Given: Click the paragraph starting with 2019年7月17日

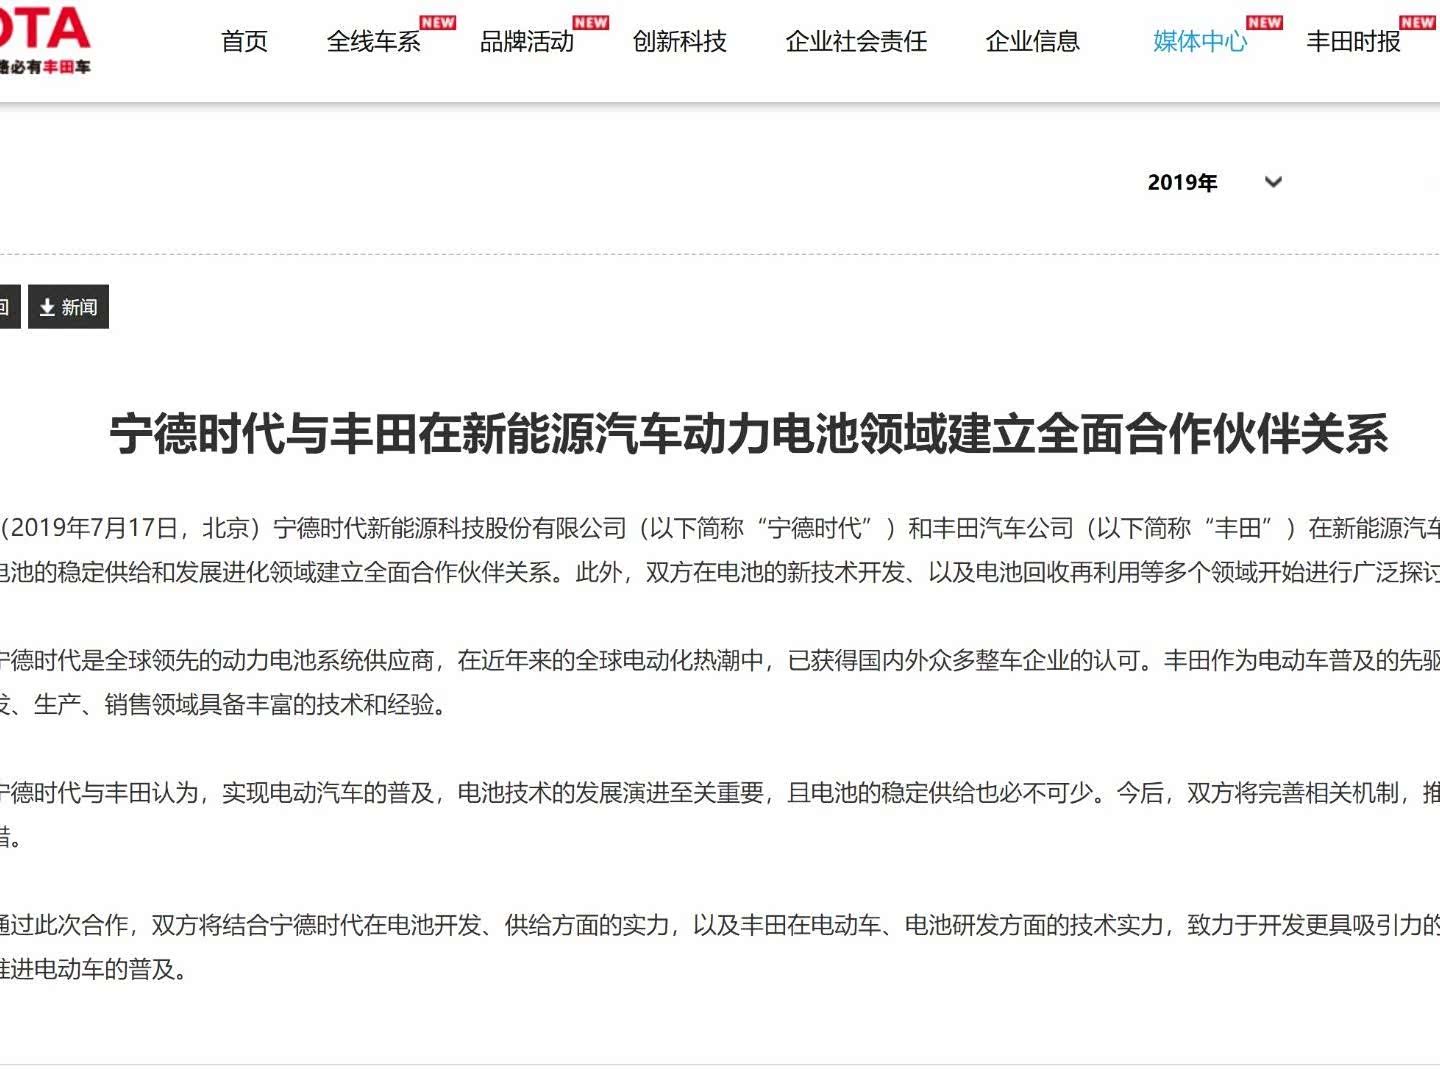Looking at the screenshot, I should (720, 549).
